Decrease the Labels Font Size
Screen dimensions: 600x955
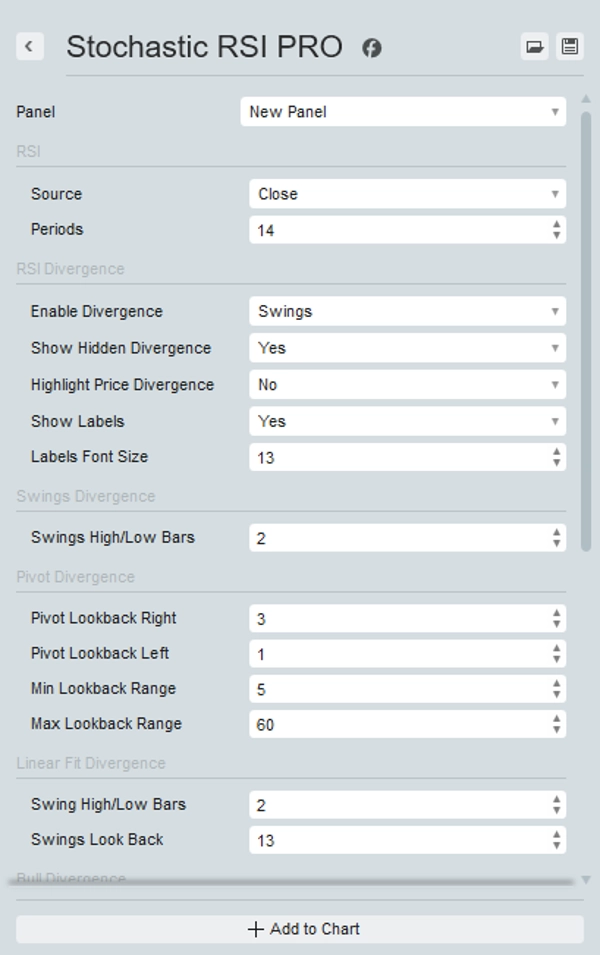click(558, 462)
